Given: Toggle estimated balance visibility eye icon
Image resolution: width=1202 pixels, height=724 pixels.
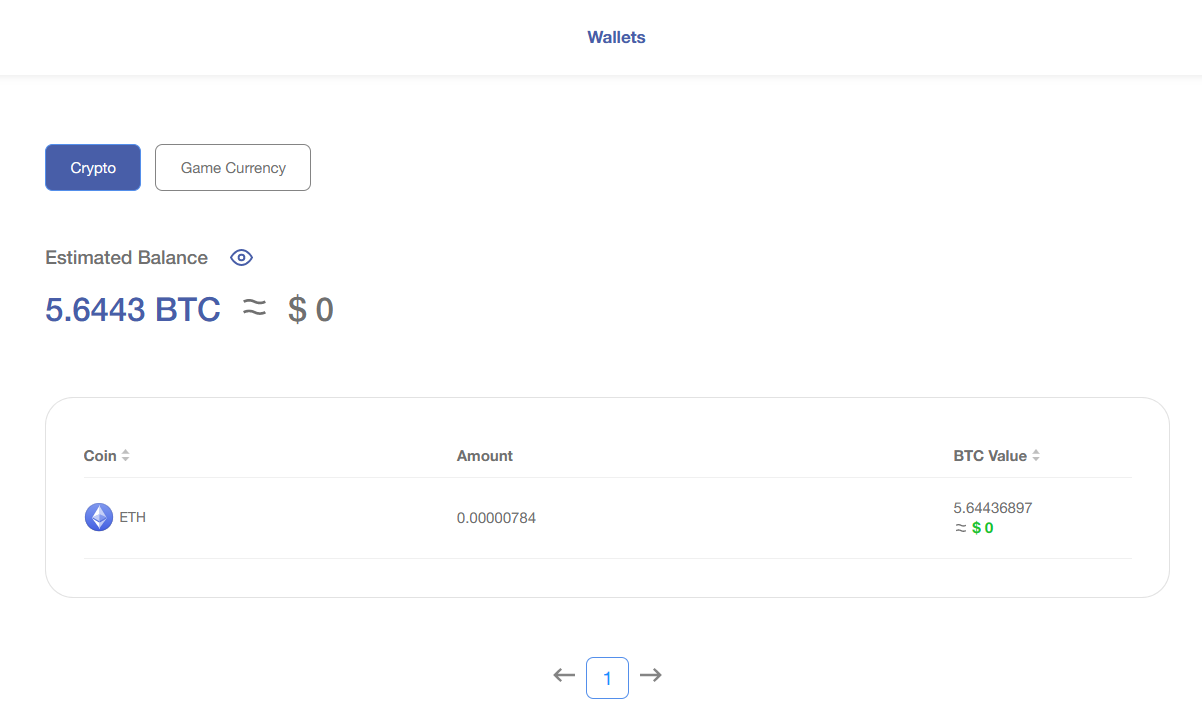Looking at the screenshot, I should [x=241, y=258].
